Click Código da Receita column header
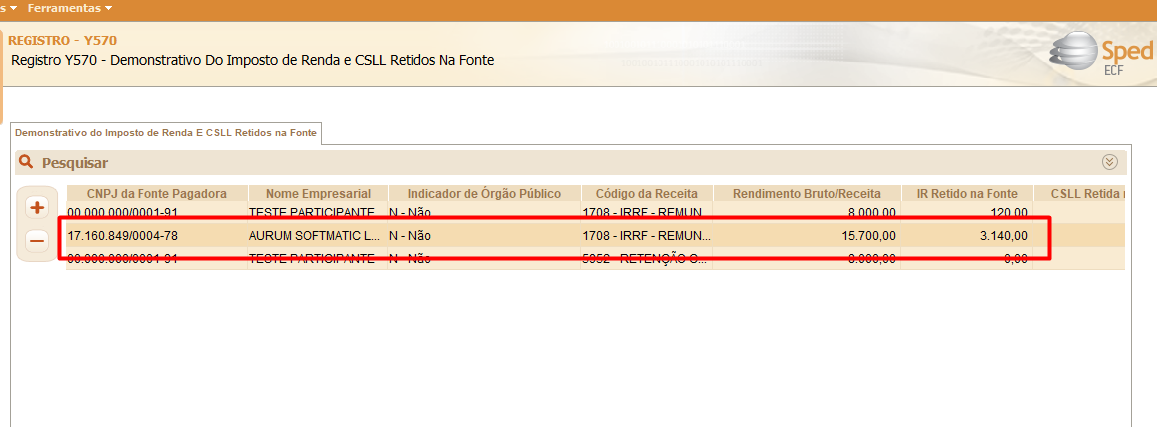The width and height of the screenshot is (1157, 427). coord(647,193)
